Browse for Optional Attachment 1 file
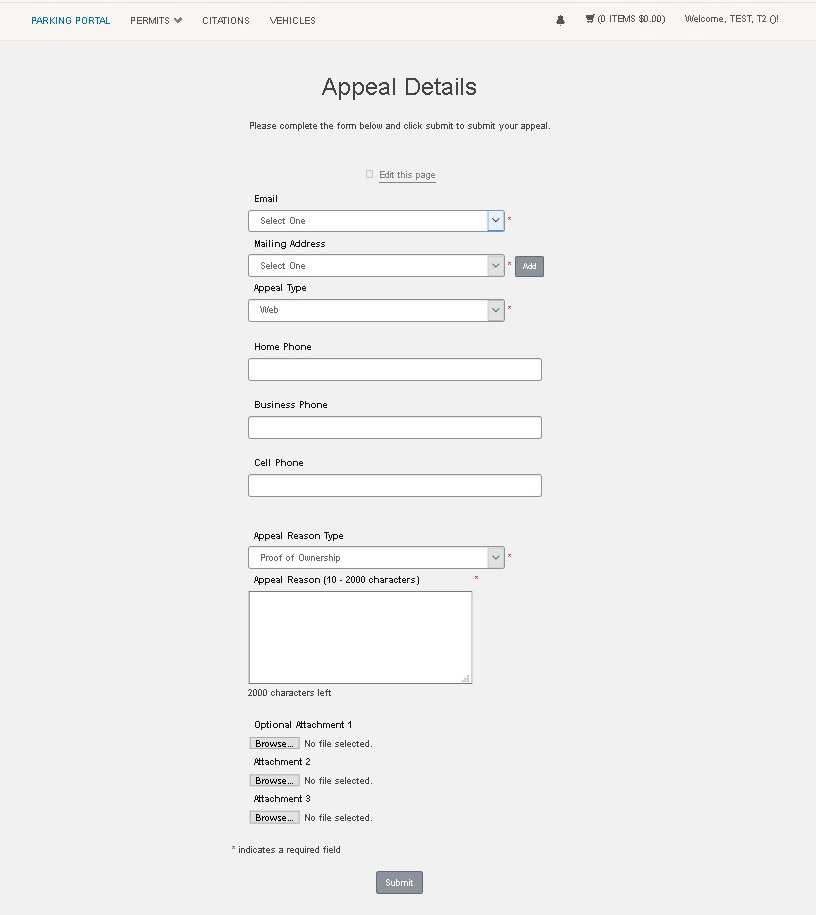Viewport: 816px width, 915px height. point(274,743)
